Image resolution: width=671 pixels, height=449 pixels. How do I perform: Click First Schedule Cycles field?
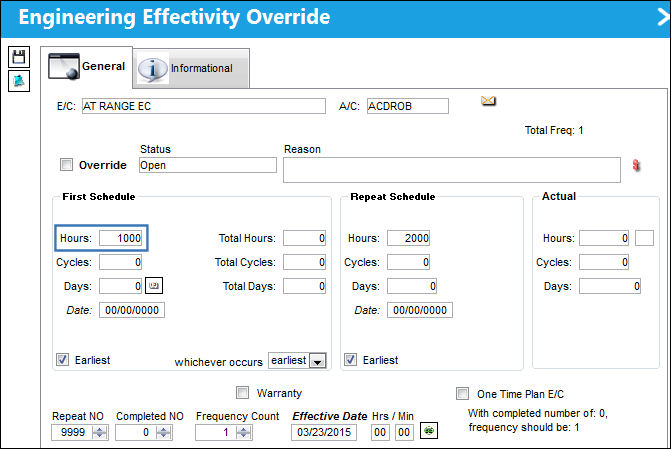click(x=120, y=262)
